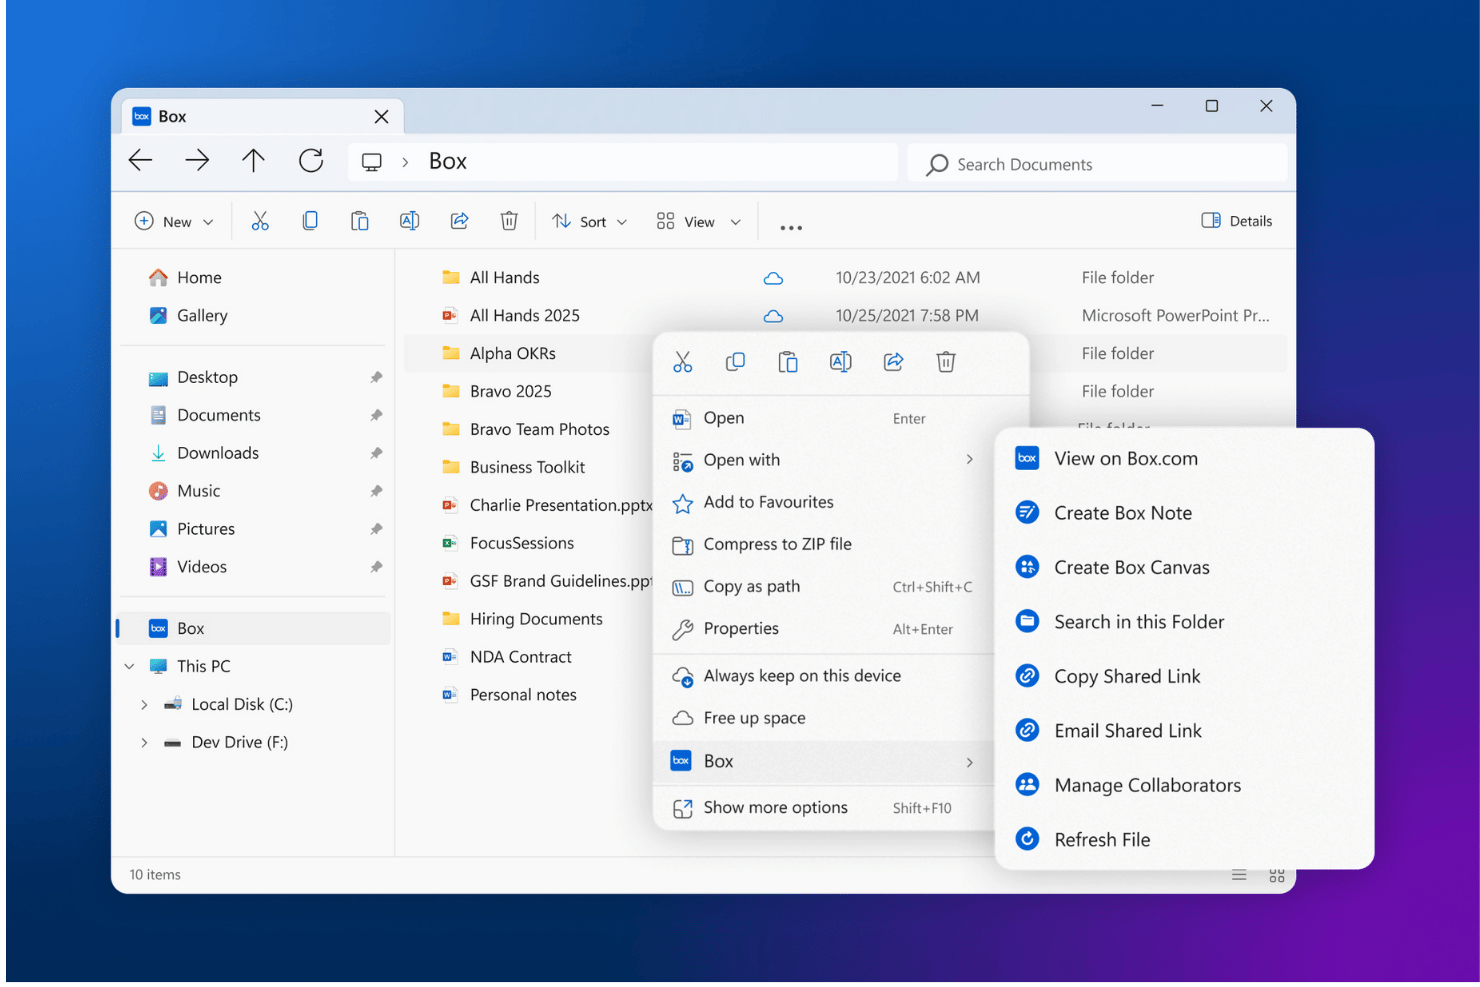The width and height of the screenshot is (1480, 987).
Task: Click the Cut icon in the main toolbar
Action: [x=260, y=221]
